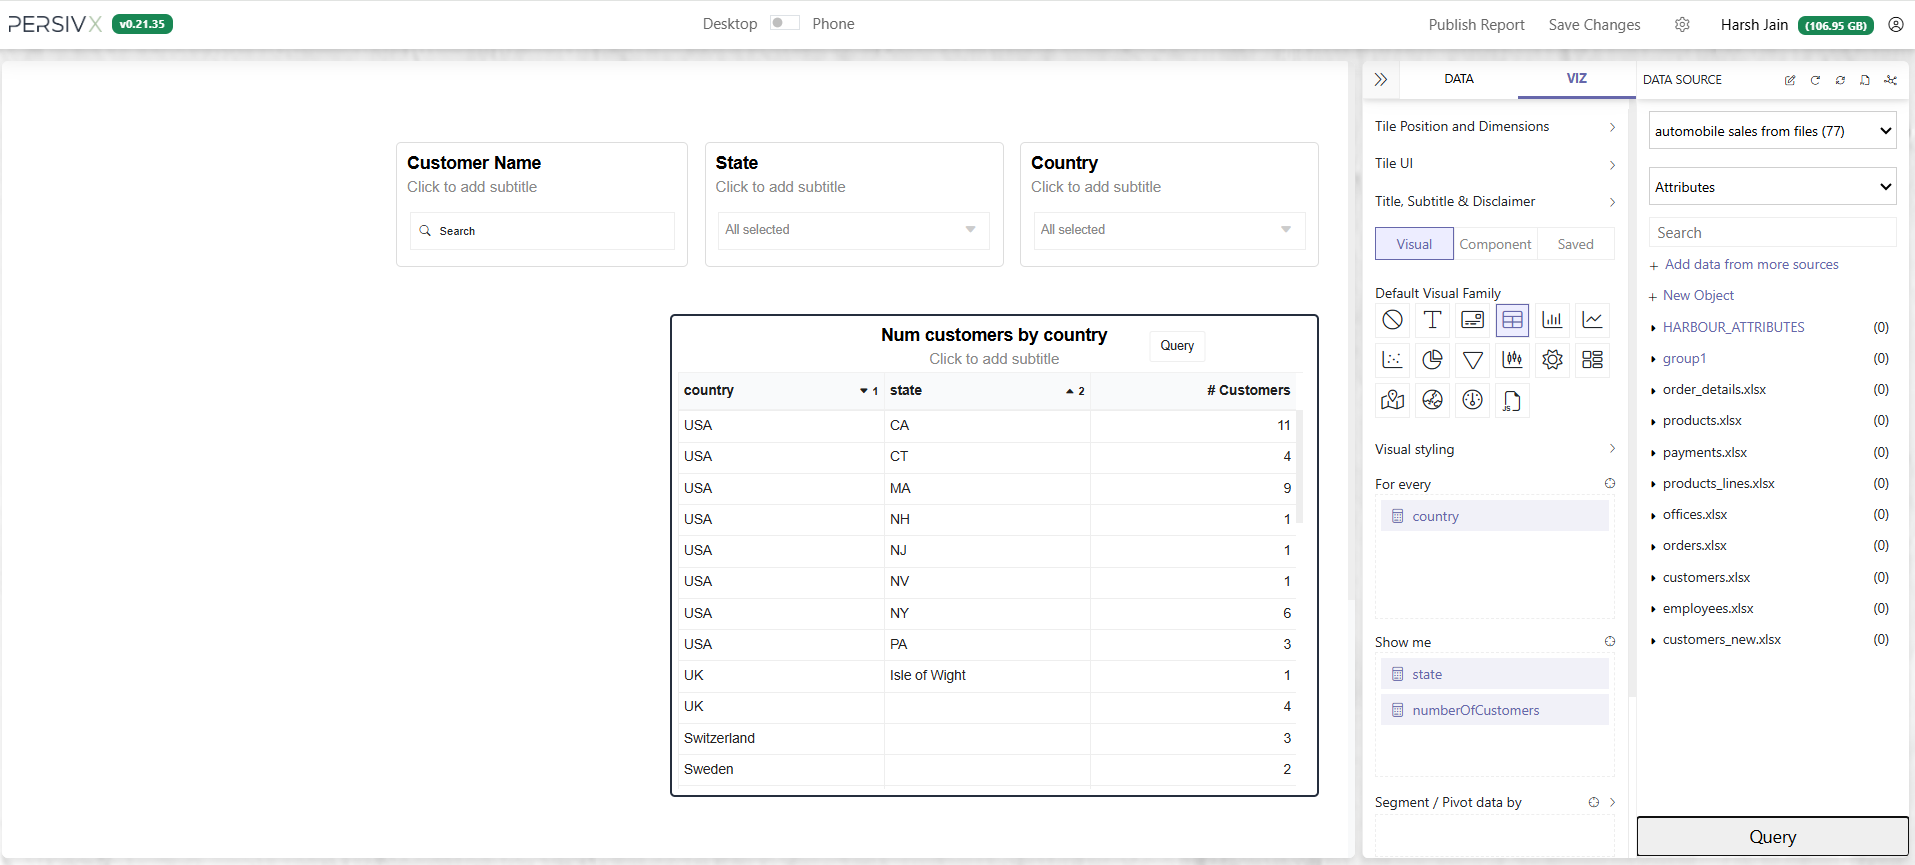The height and width of the screenshot is (865, 1915).
Task: Choose the Candlestick chart visual icon
Action: (1512, 360)
